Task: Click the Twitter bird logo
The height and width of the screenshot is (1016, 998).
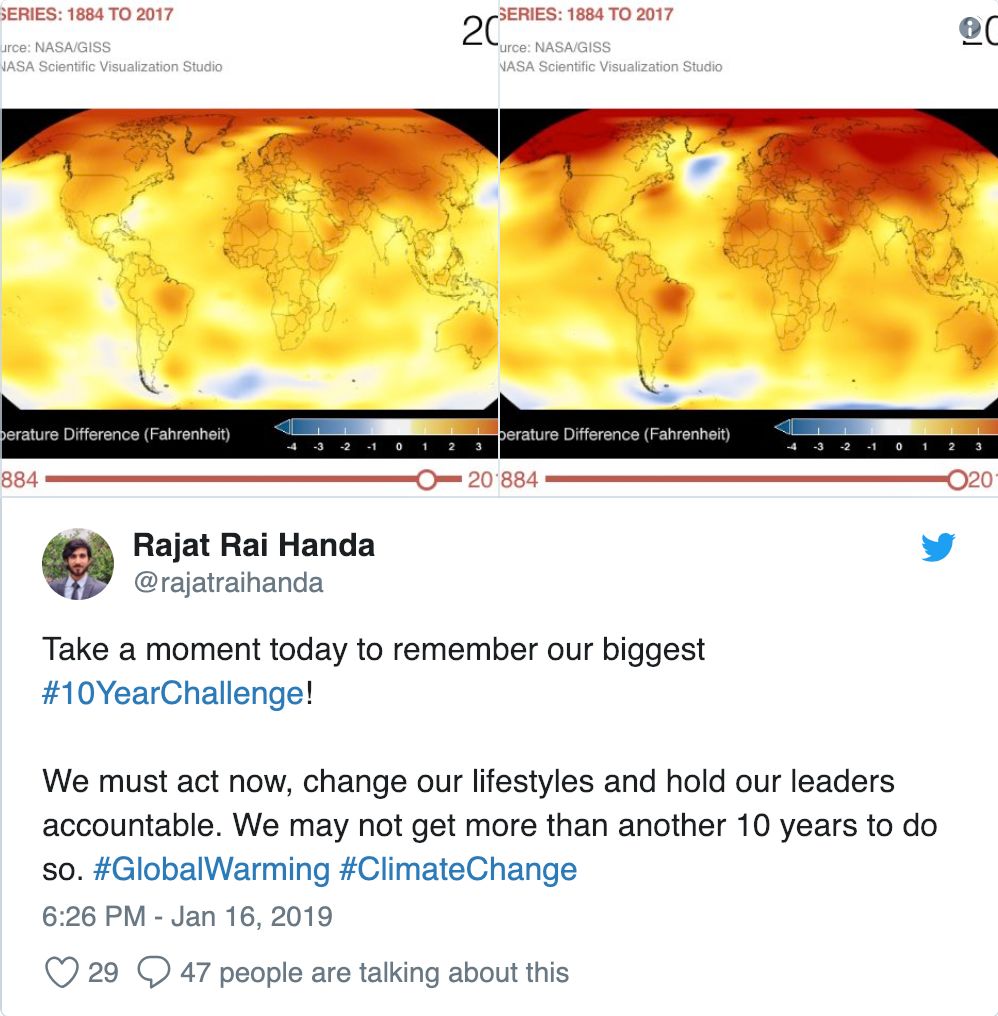Action: pyautogui.click(x=938, y=547)
